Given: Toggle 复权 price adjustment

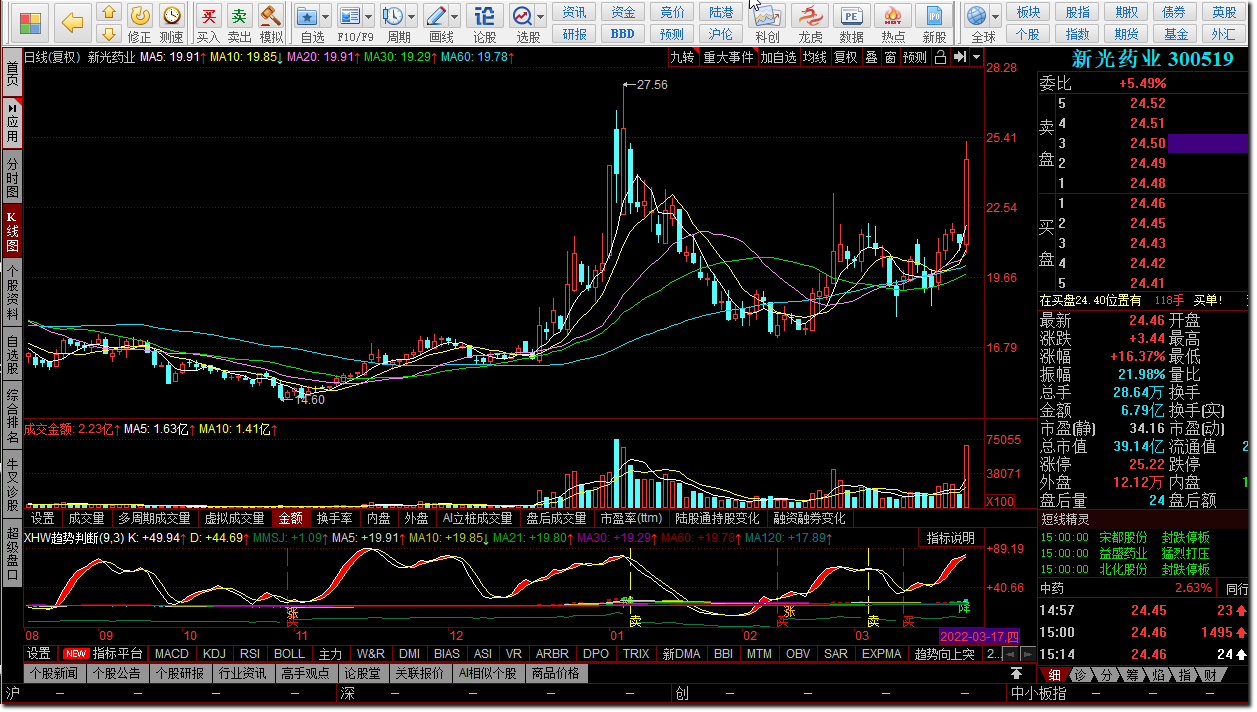Looking at the screenshot, I should coord(846,57).
